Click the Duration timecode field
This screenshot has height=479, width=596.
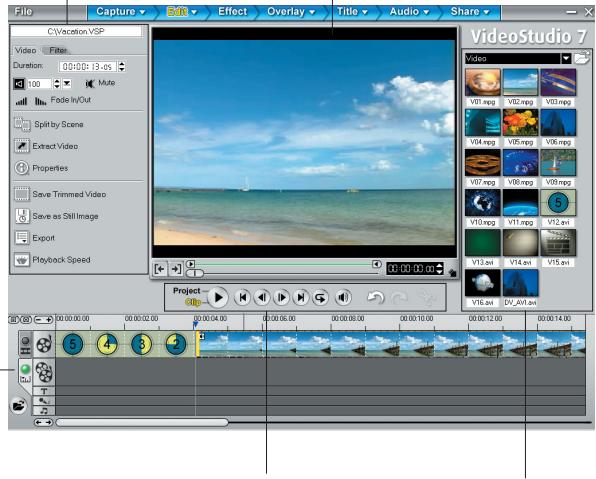tap(87, 67)
